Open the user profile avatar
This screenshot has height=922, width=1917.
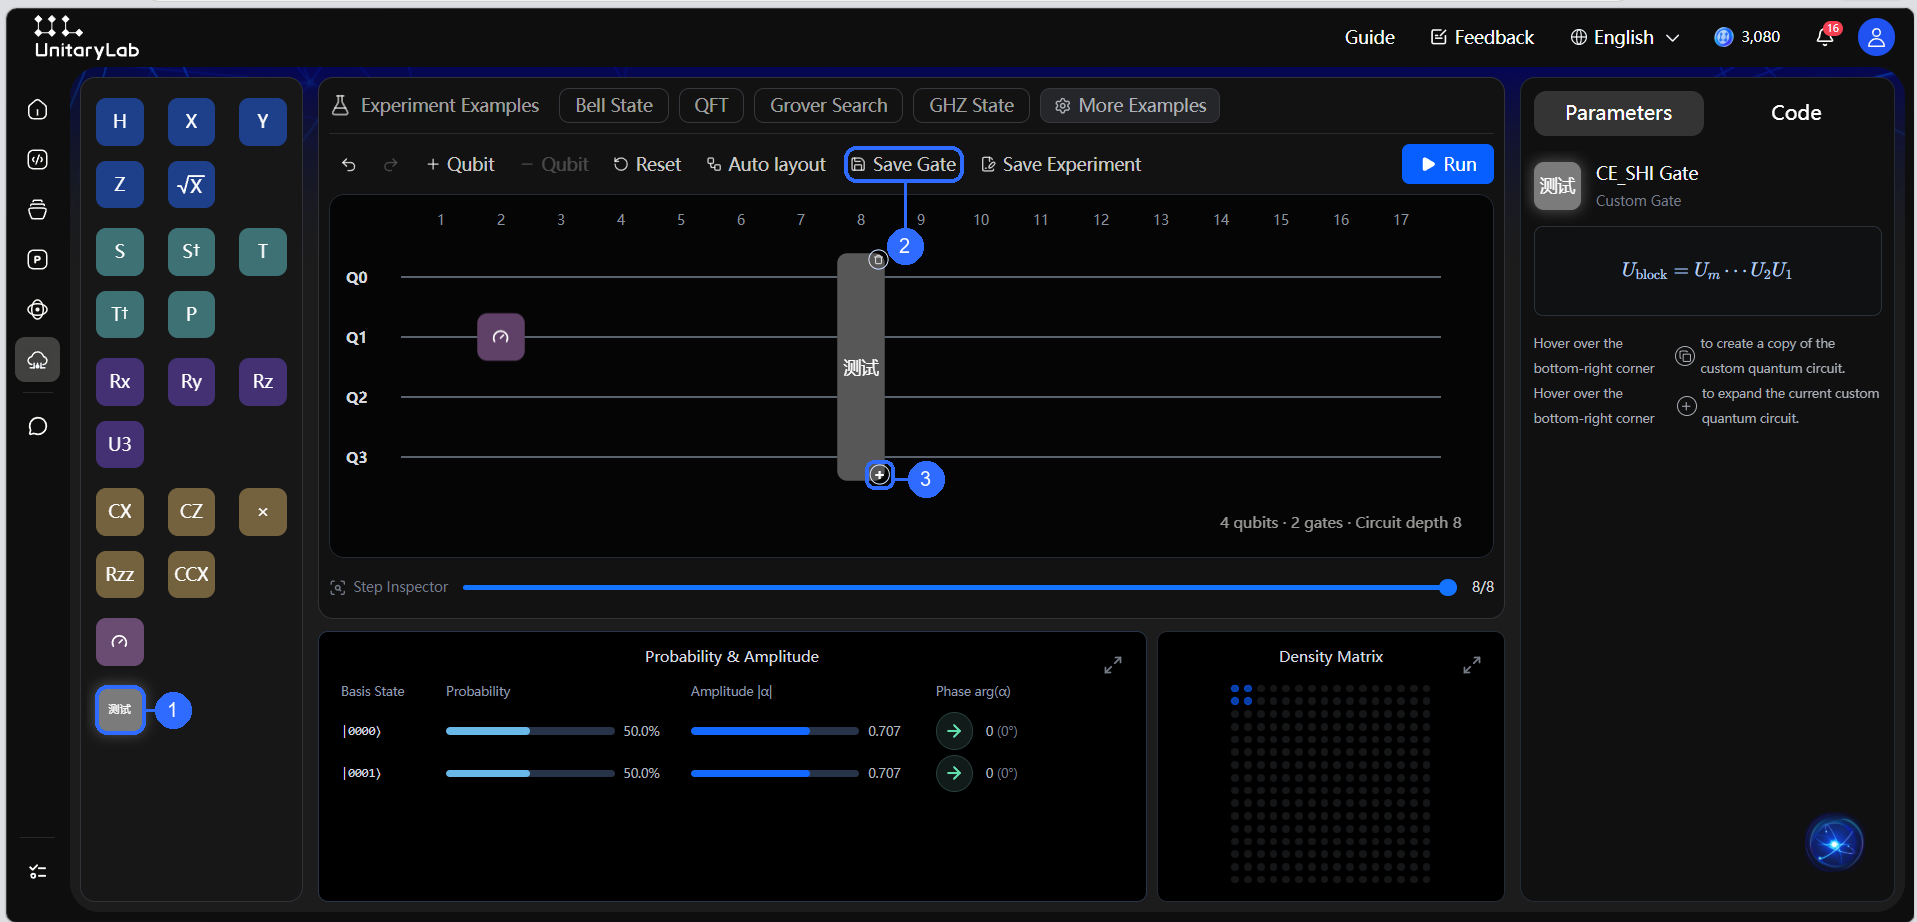1876,37
